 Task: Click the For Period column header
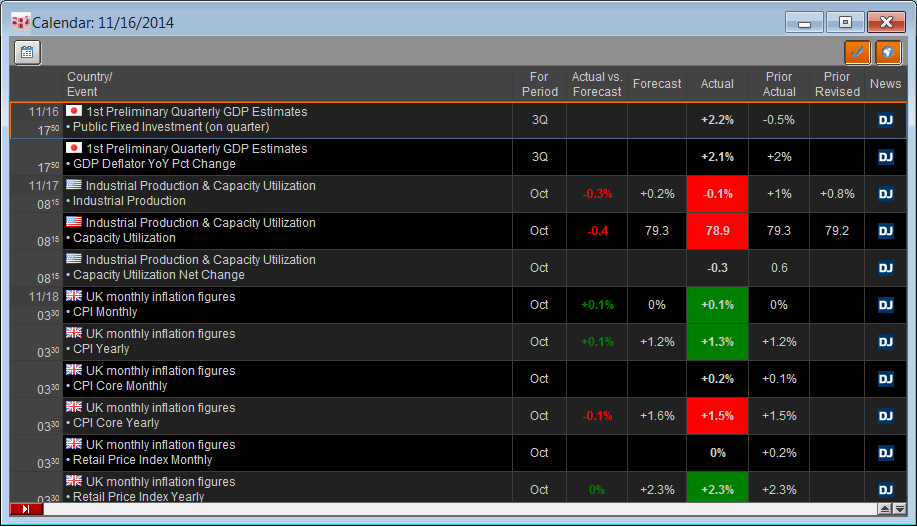pos(539,84)
